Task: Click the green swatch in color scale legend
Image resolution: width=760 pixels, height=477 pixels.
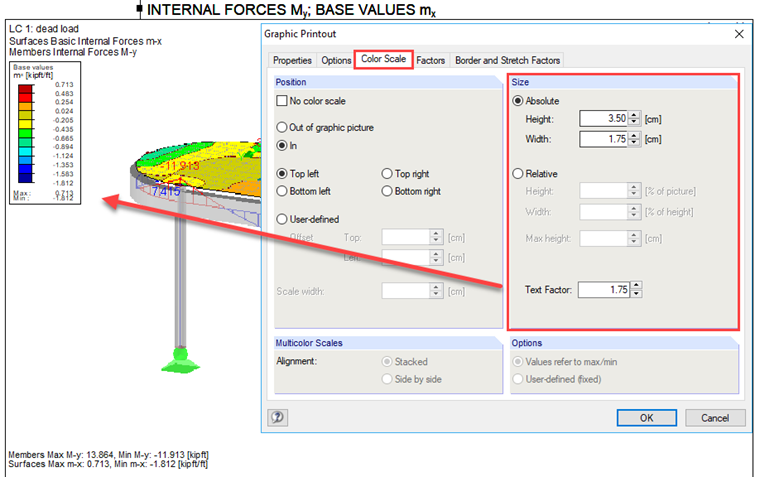Action: [x=25, y=133]
